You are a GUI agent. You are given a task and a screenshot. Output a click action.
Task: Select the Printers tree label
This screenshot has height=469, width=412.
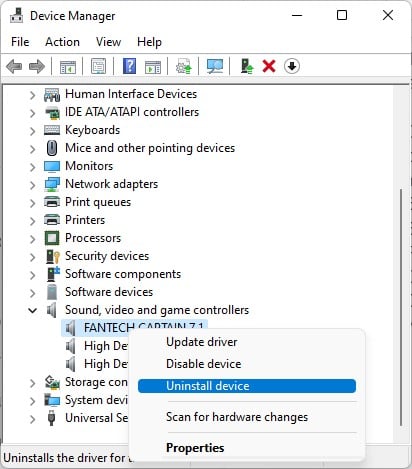click(x=85, y=220)
